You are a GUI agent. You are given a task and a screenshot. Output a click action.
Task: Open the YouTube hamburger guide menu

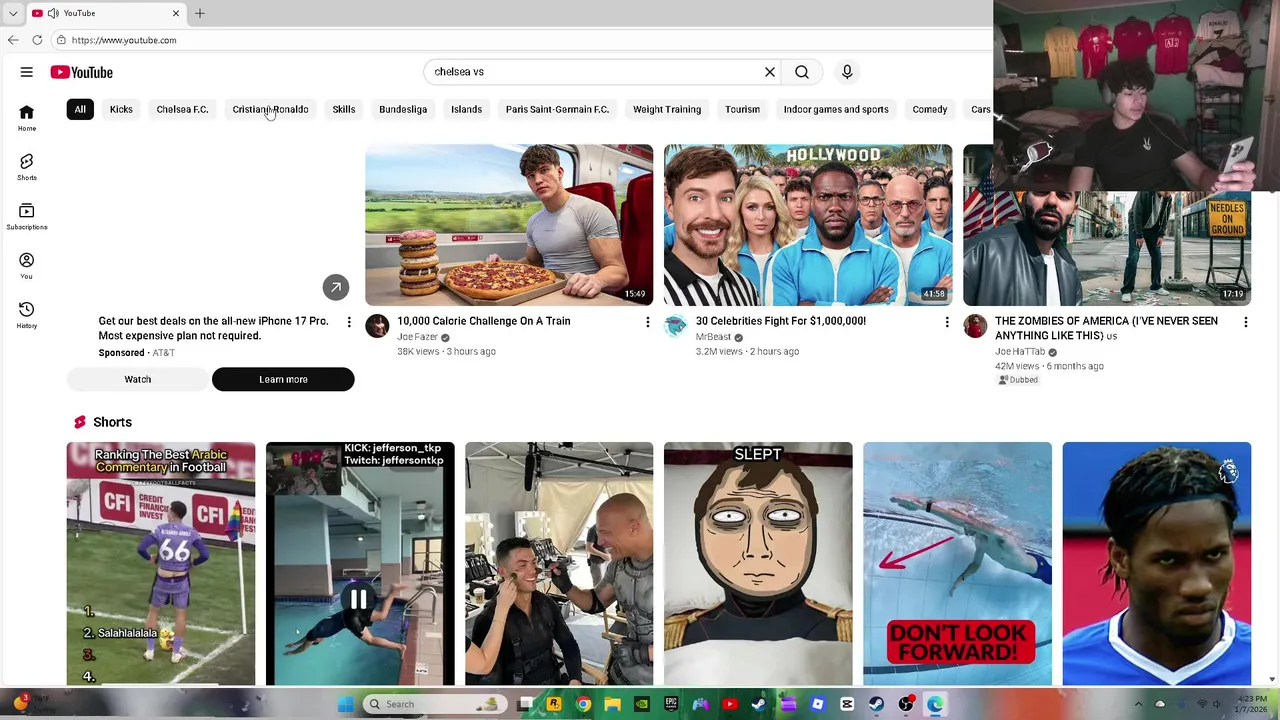(27, 72)
